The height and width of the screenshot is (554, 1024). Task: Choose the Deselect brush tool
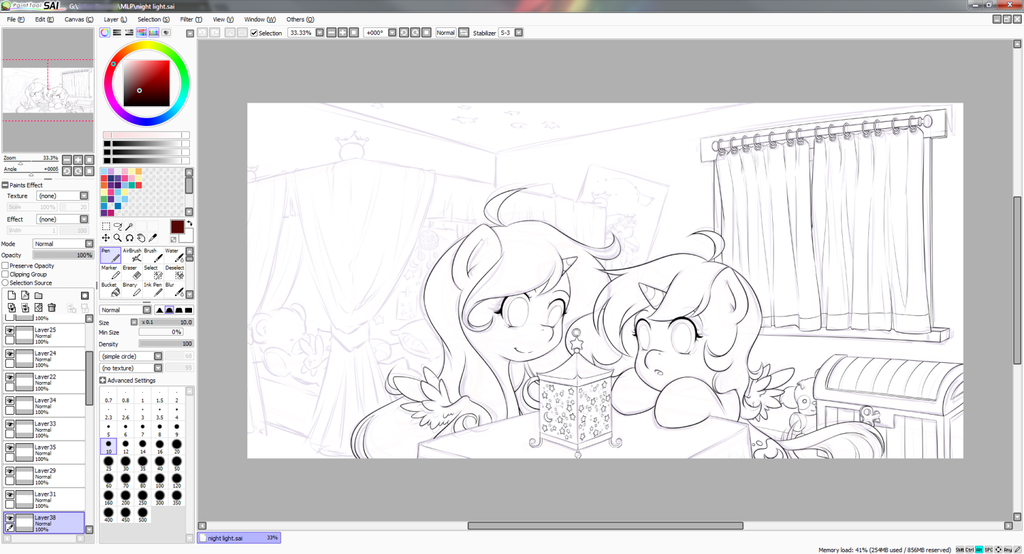(173, 272)
